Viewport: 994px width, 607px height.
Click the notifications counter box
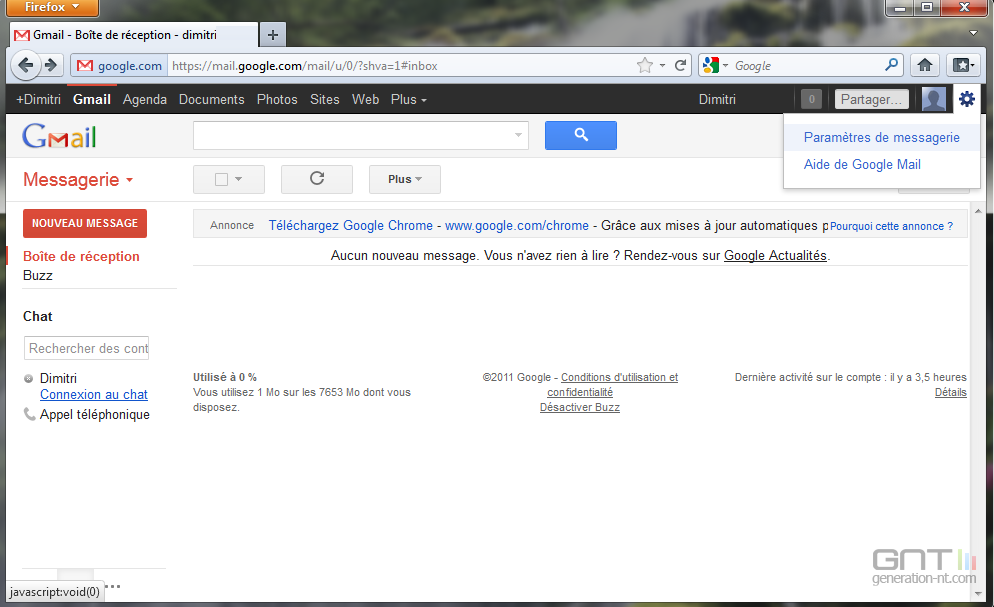coord(812,99)
